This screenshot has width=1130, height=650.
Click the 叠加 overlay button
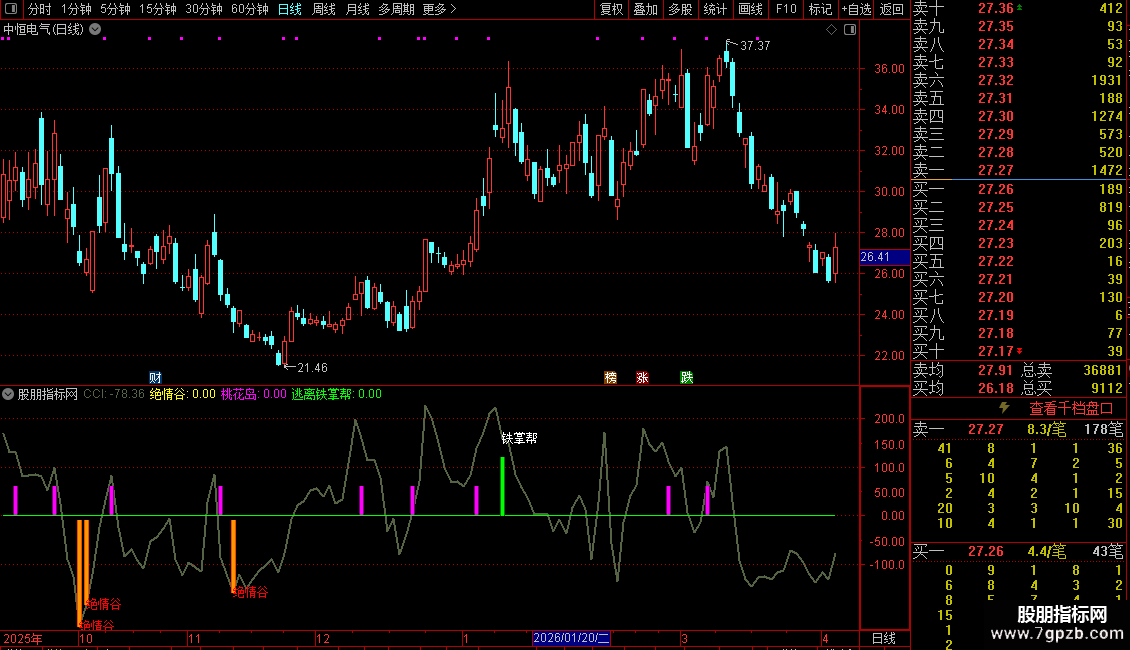pyautogui.click(x=646, y=9)
